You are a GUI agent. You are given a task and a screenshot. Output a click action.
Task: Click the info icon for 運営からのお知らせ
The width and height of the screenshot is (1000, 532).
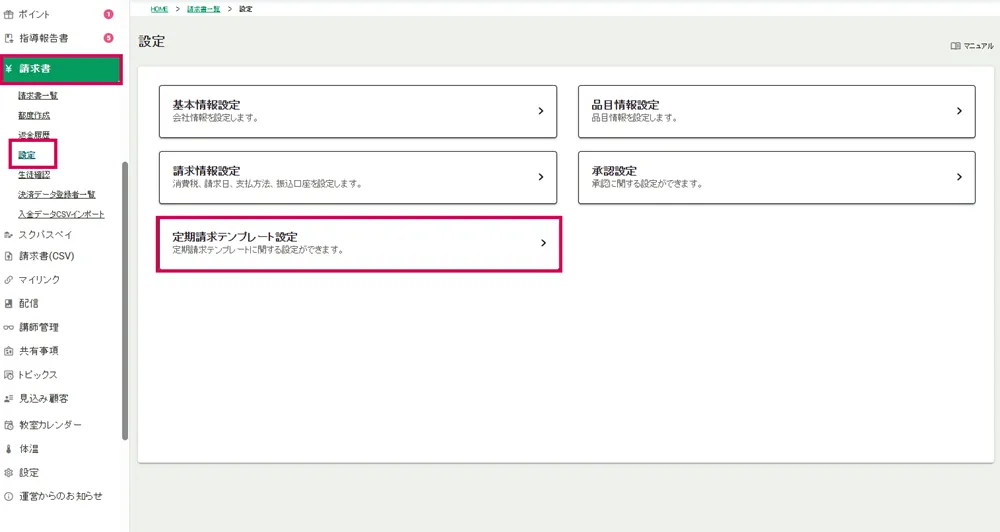(9, 496)
